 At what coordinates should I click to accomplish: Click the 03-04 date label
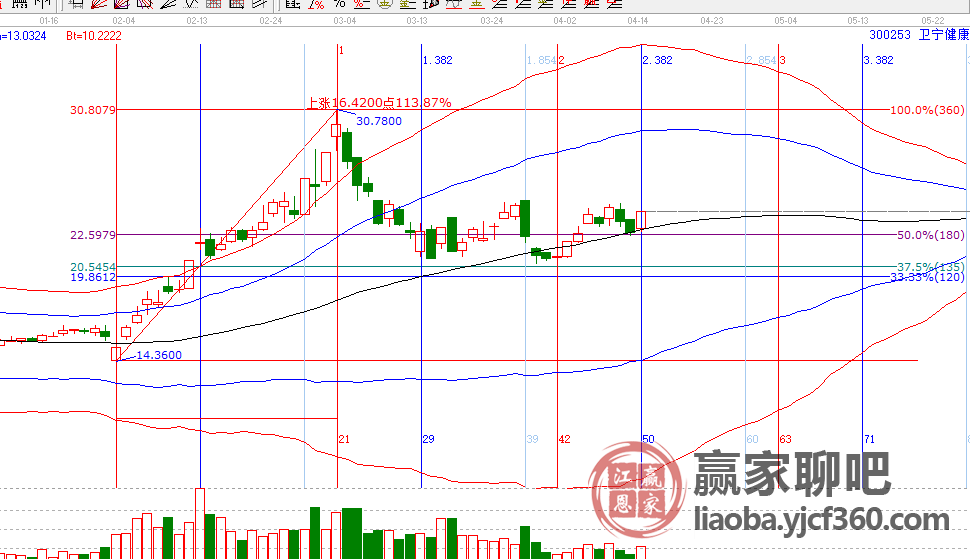345,20
